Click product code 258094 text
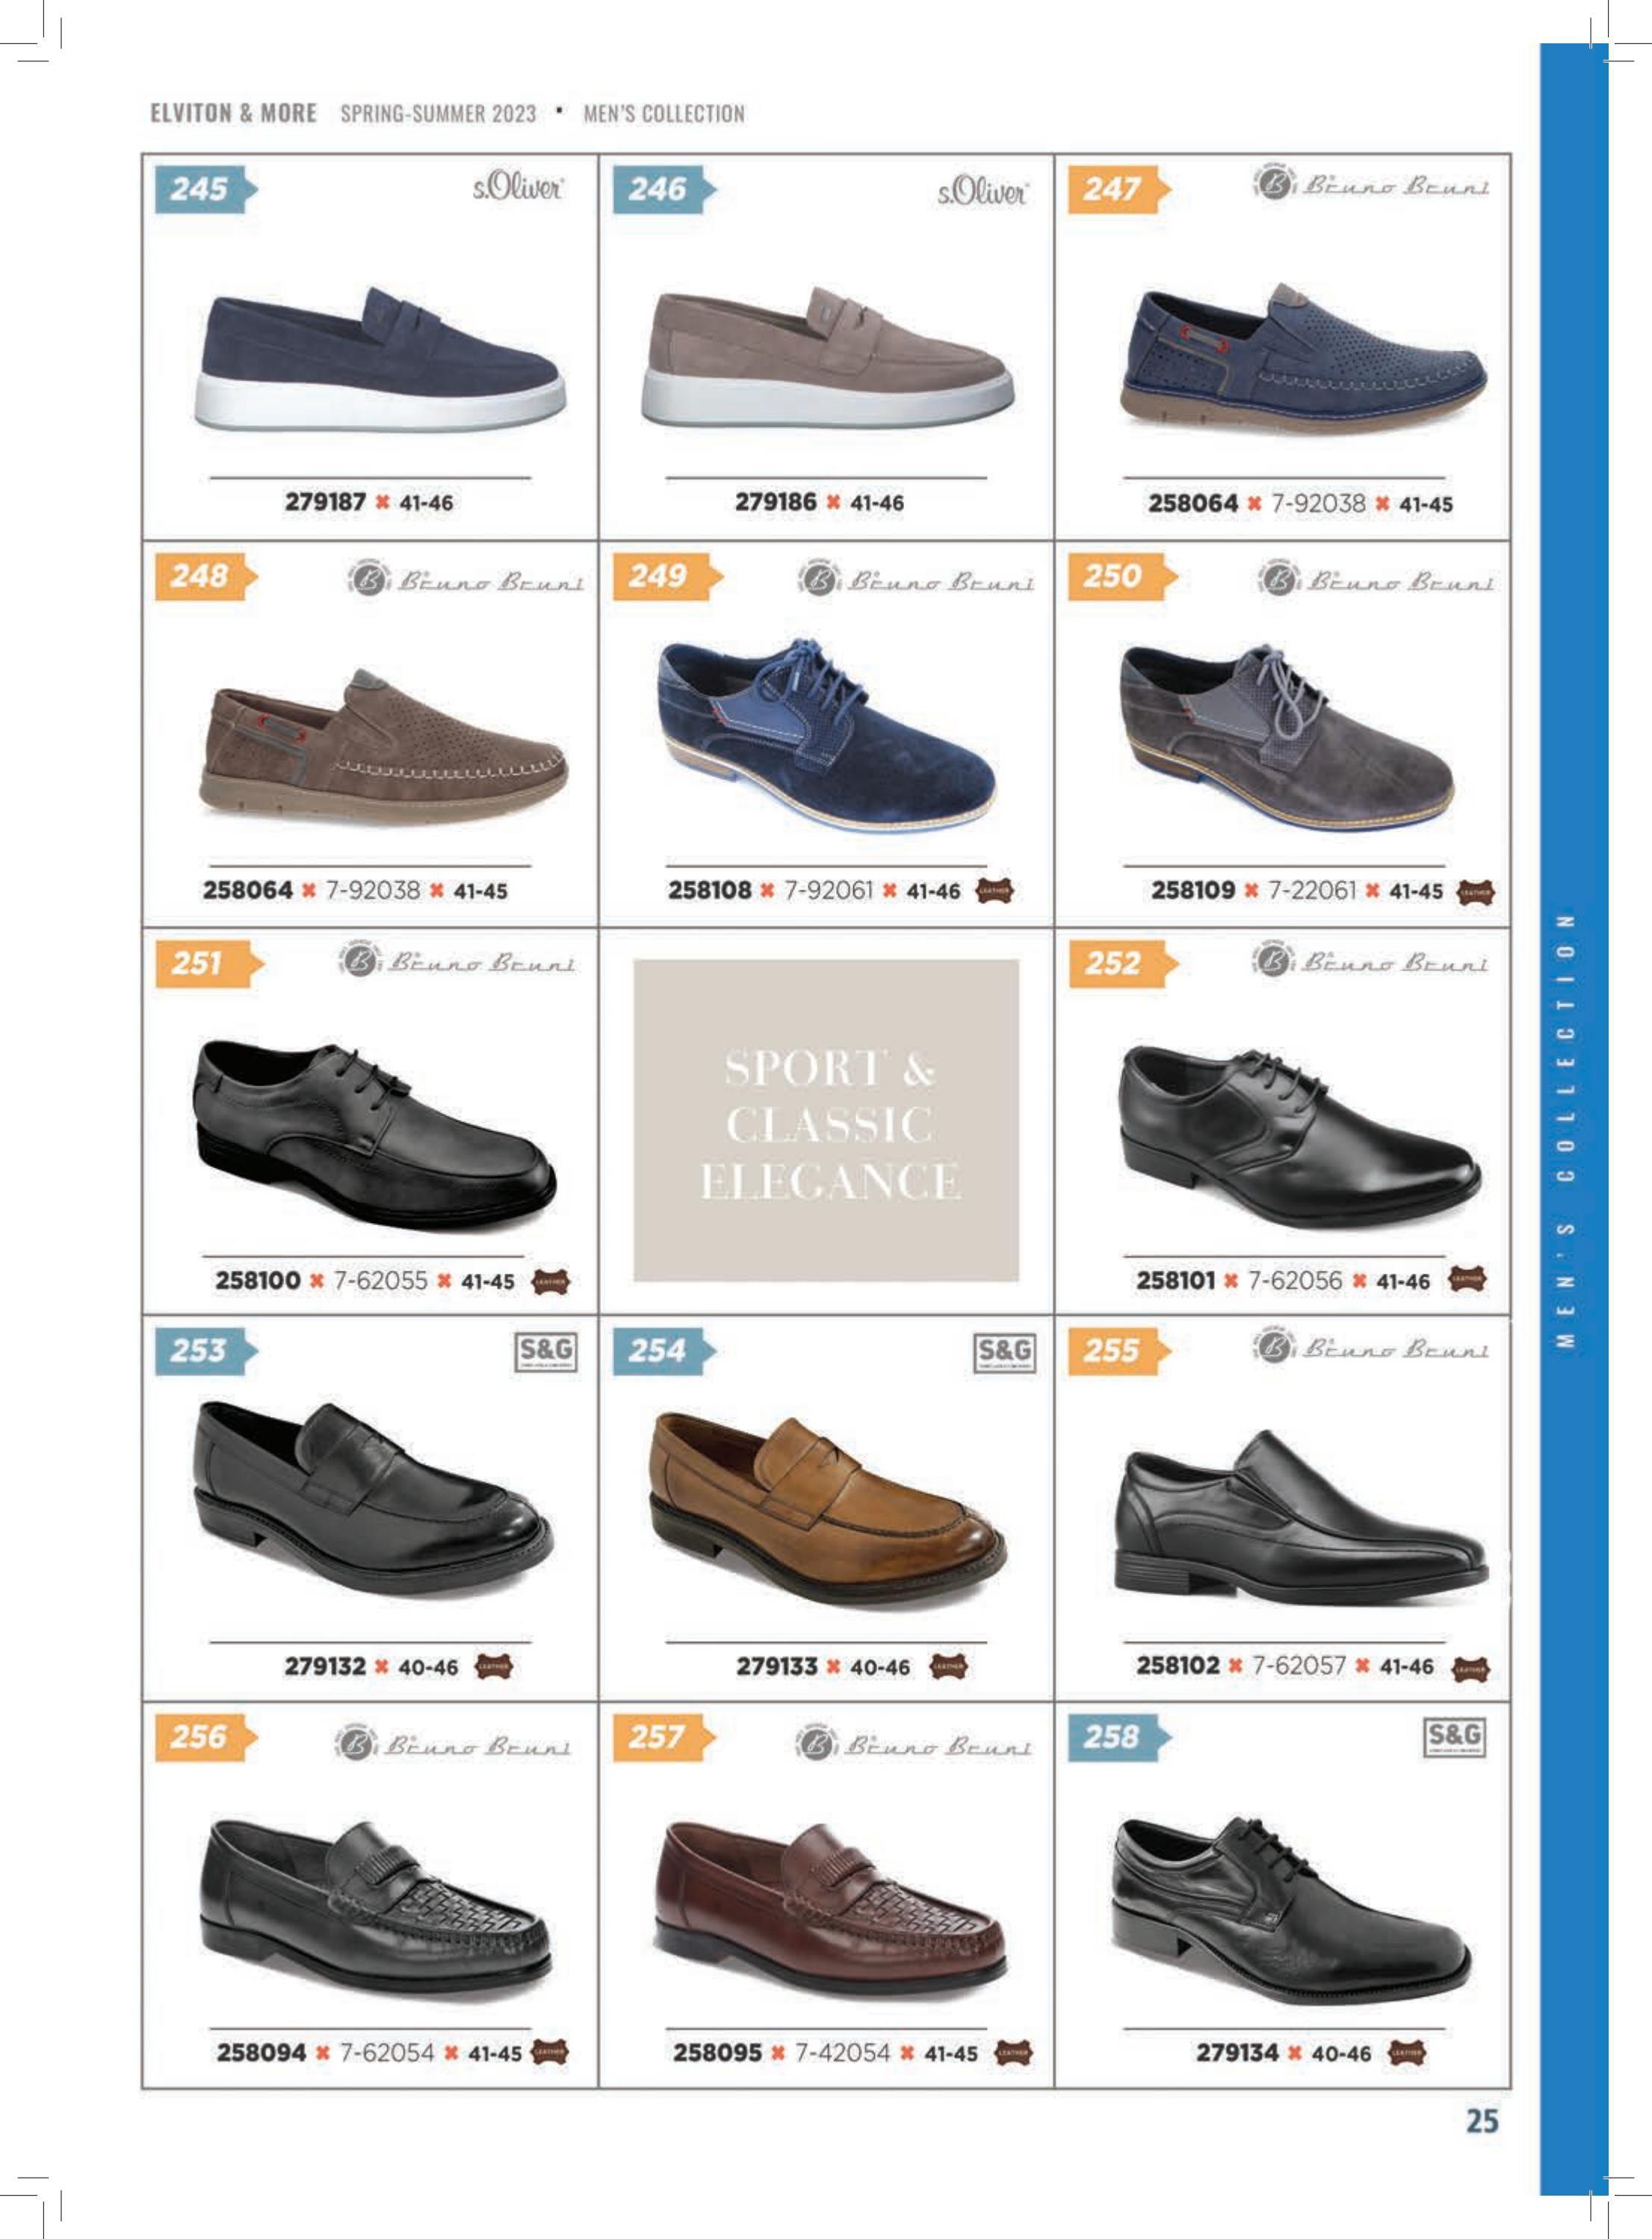1652x2239 pixels. (x=261, y=2052)
